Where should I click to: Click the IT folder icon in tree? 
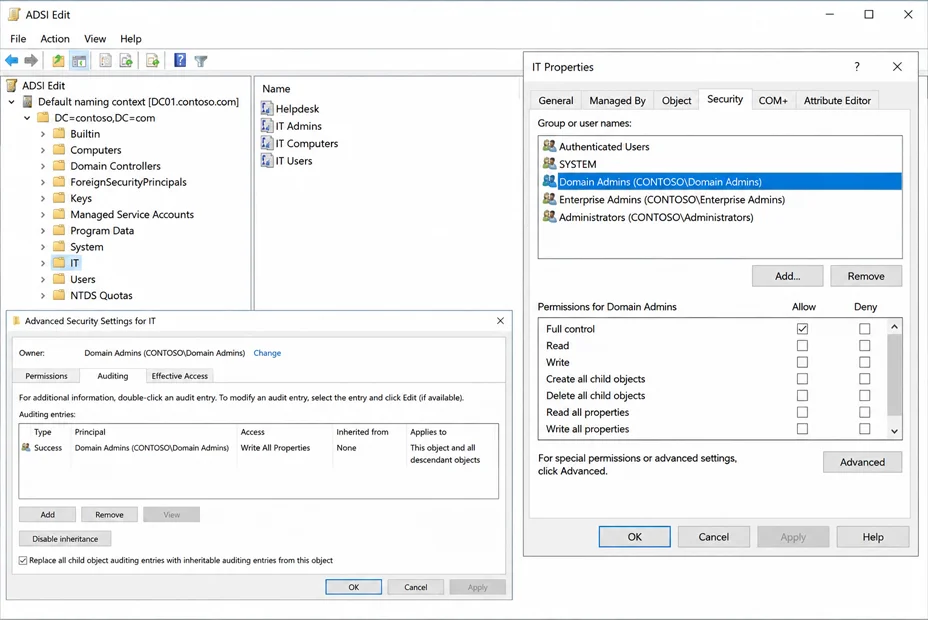pyautogui.click(x=59, y=263)
